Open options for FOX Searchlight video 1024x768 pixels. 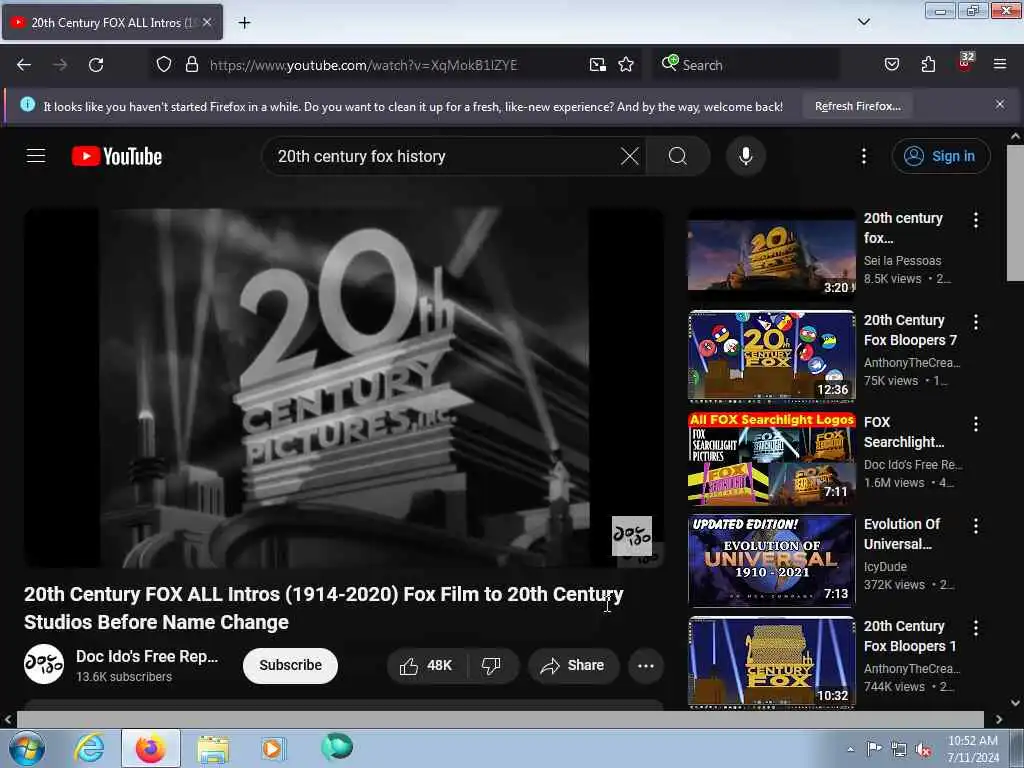tap(976, 424)
